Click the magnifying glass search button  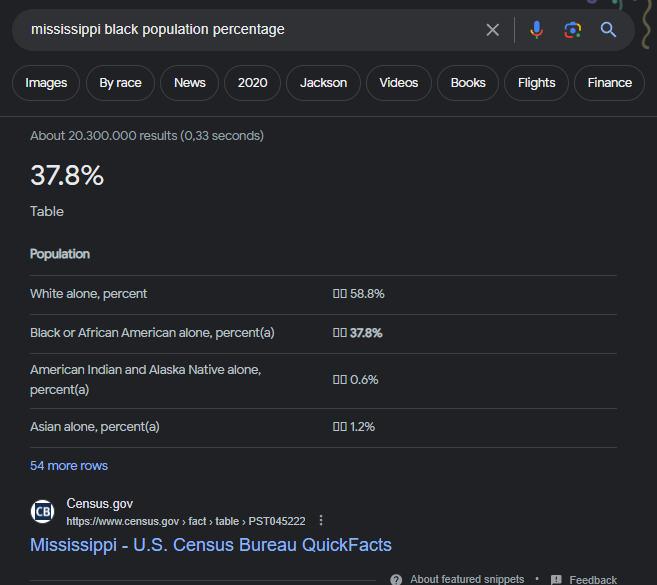(x=608, y=30)
